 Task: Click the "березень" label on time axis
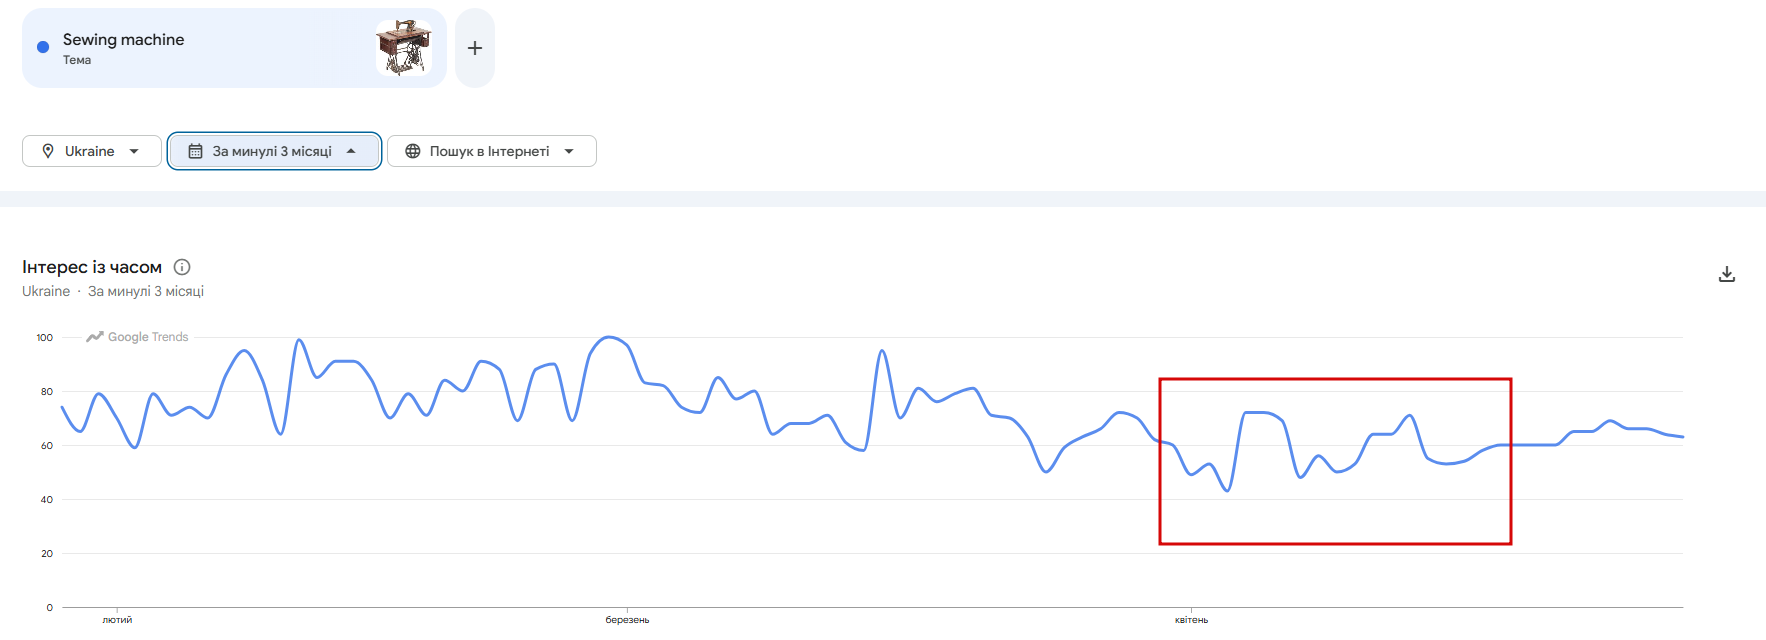point(627,620)
